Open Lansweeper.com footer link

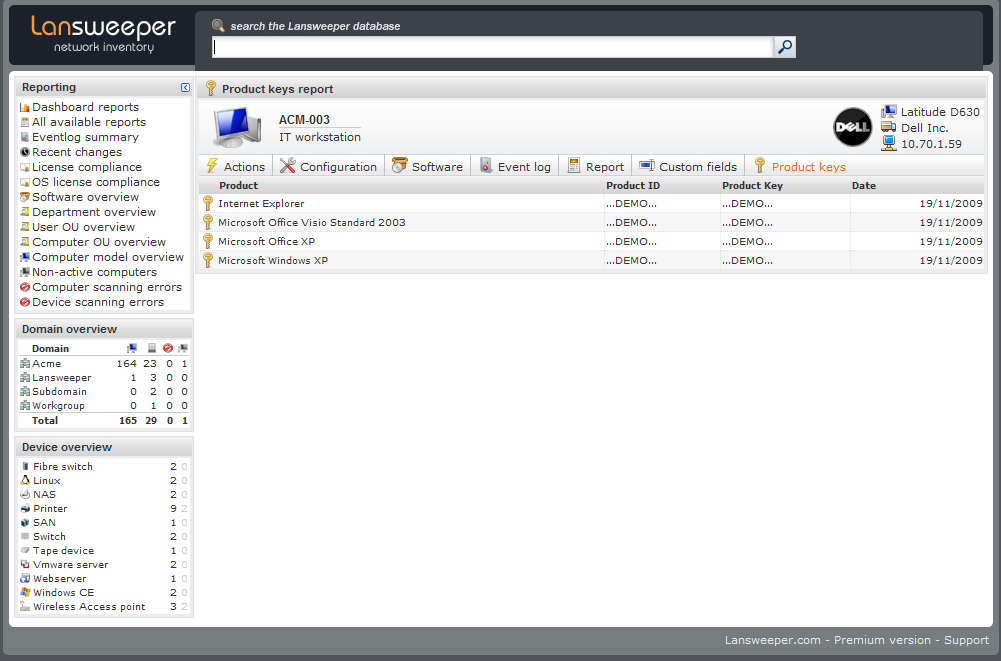(x=772, y=640)
